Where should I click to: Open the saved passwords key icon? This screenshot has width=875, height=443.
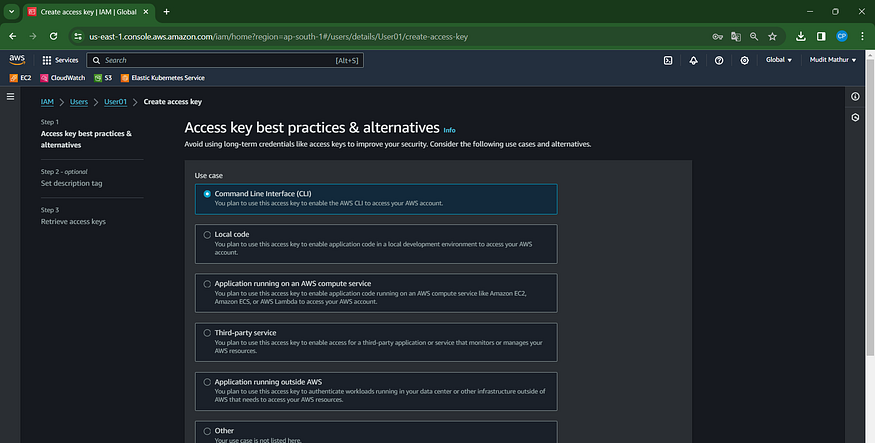tap(718, 36)
